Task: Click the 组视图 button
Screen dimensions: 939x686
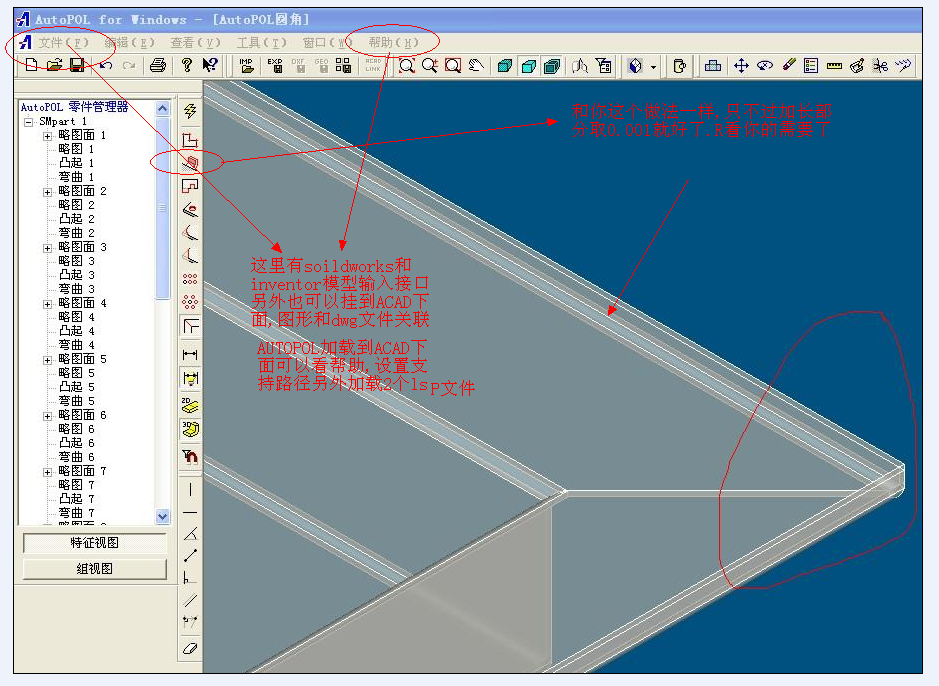Action: 95,569
